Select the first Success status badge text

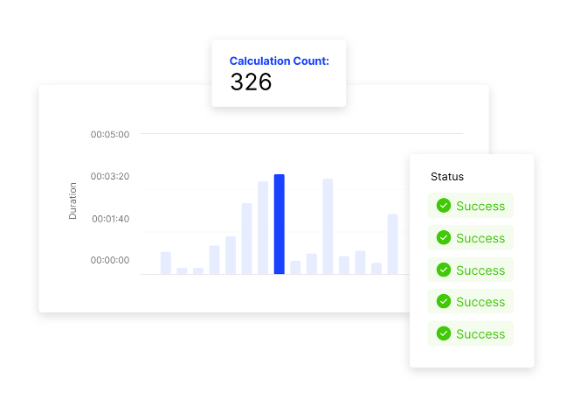[480, 206]
